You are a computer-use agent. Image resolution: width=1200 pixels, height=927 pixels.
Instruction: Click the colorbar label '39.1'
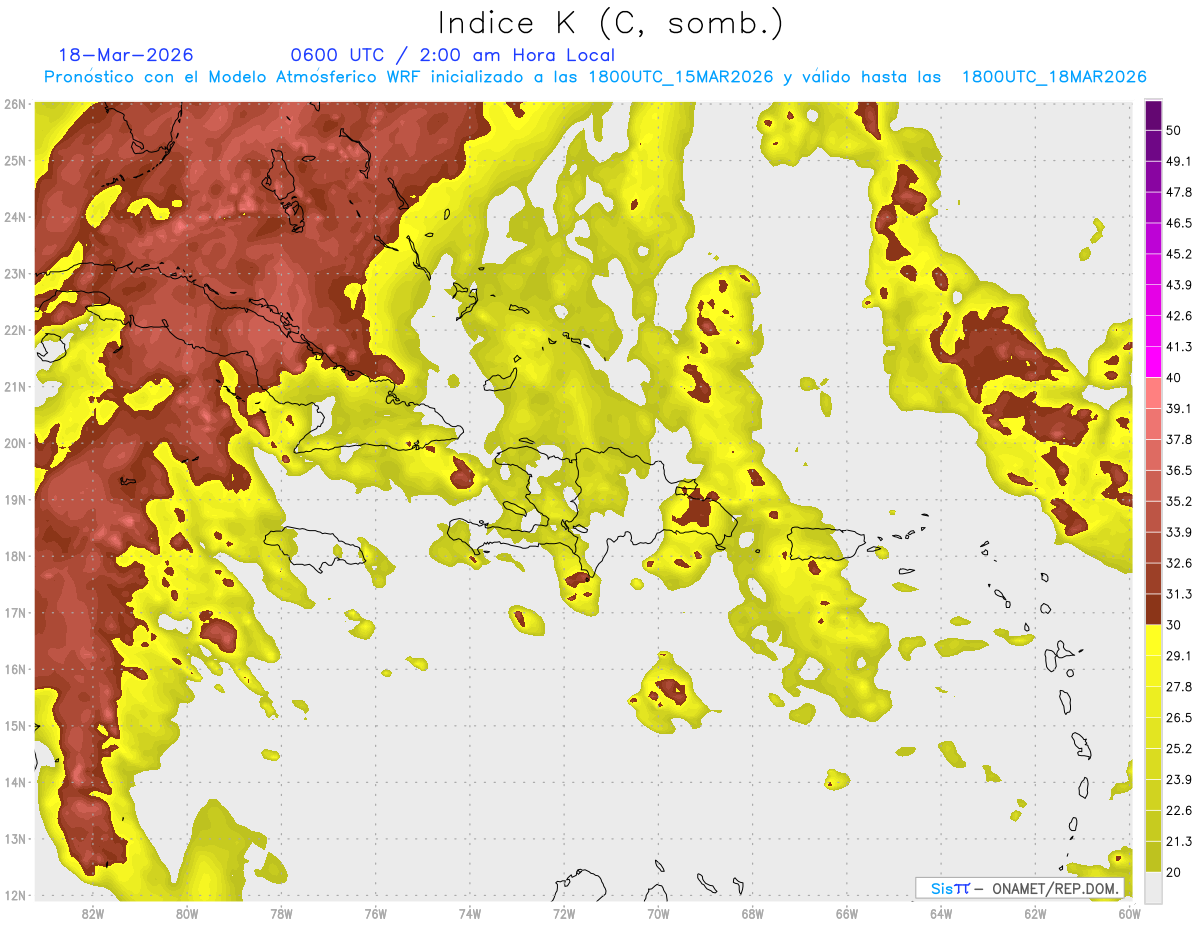coord(1179,408)
